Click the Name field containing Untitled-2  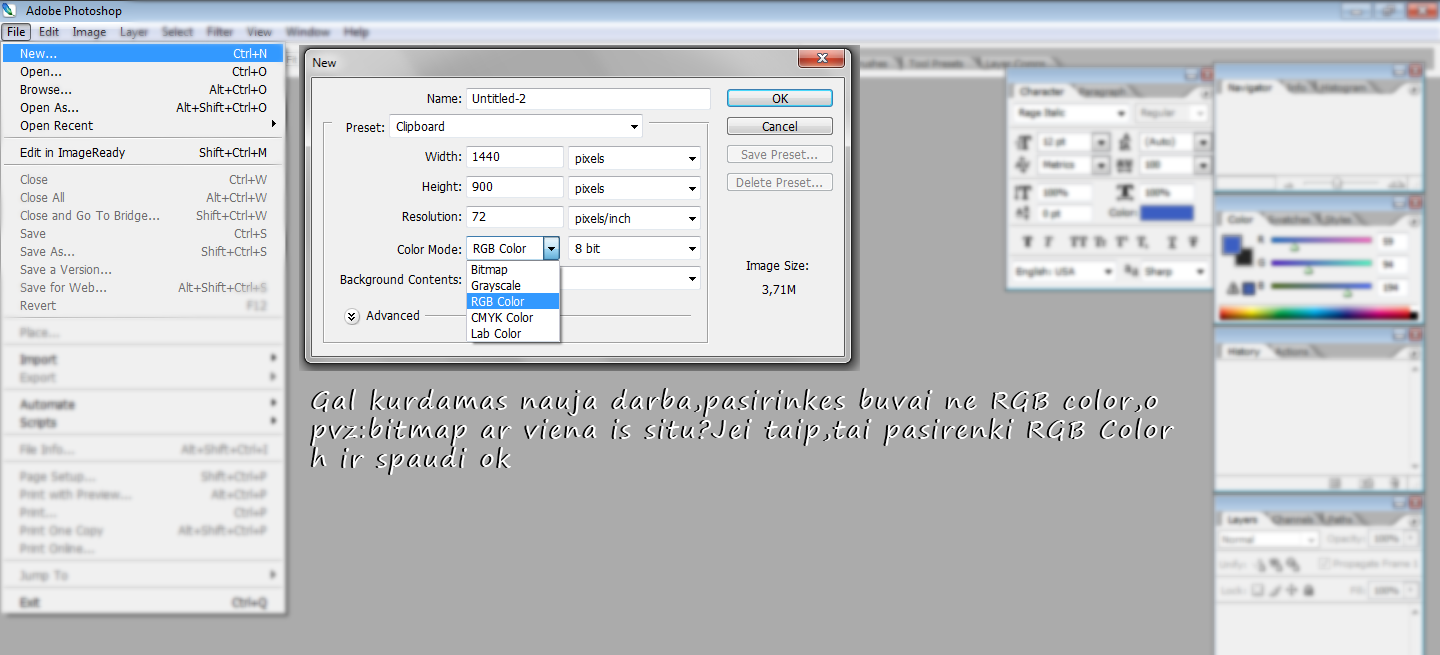(587, 99)
